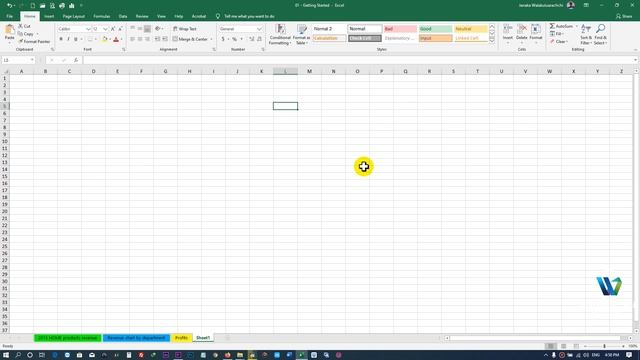Click the Undo arrow in the quick access toolbar
This screenshot has height=360, width=640.
(x=9, y=5)
